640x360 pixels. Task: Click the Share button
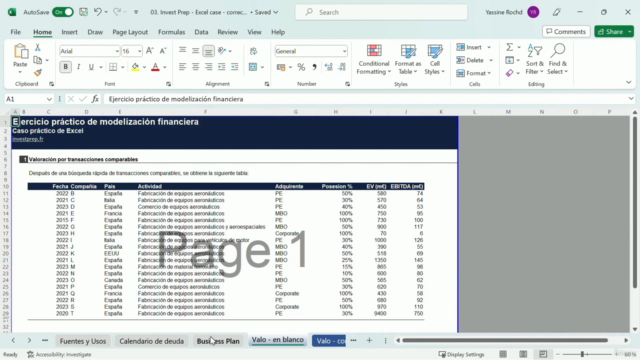(611, 31)
